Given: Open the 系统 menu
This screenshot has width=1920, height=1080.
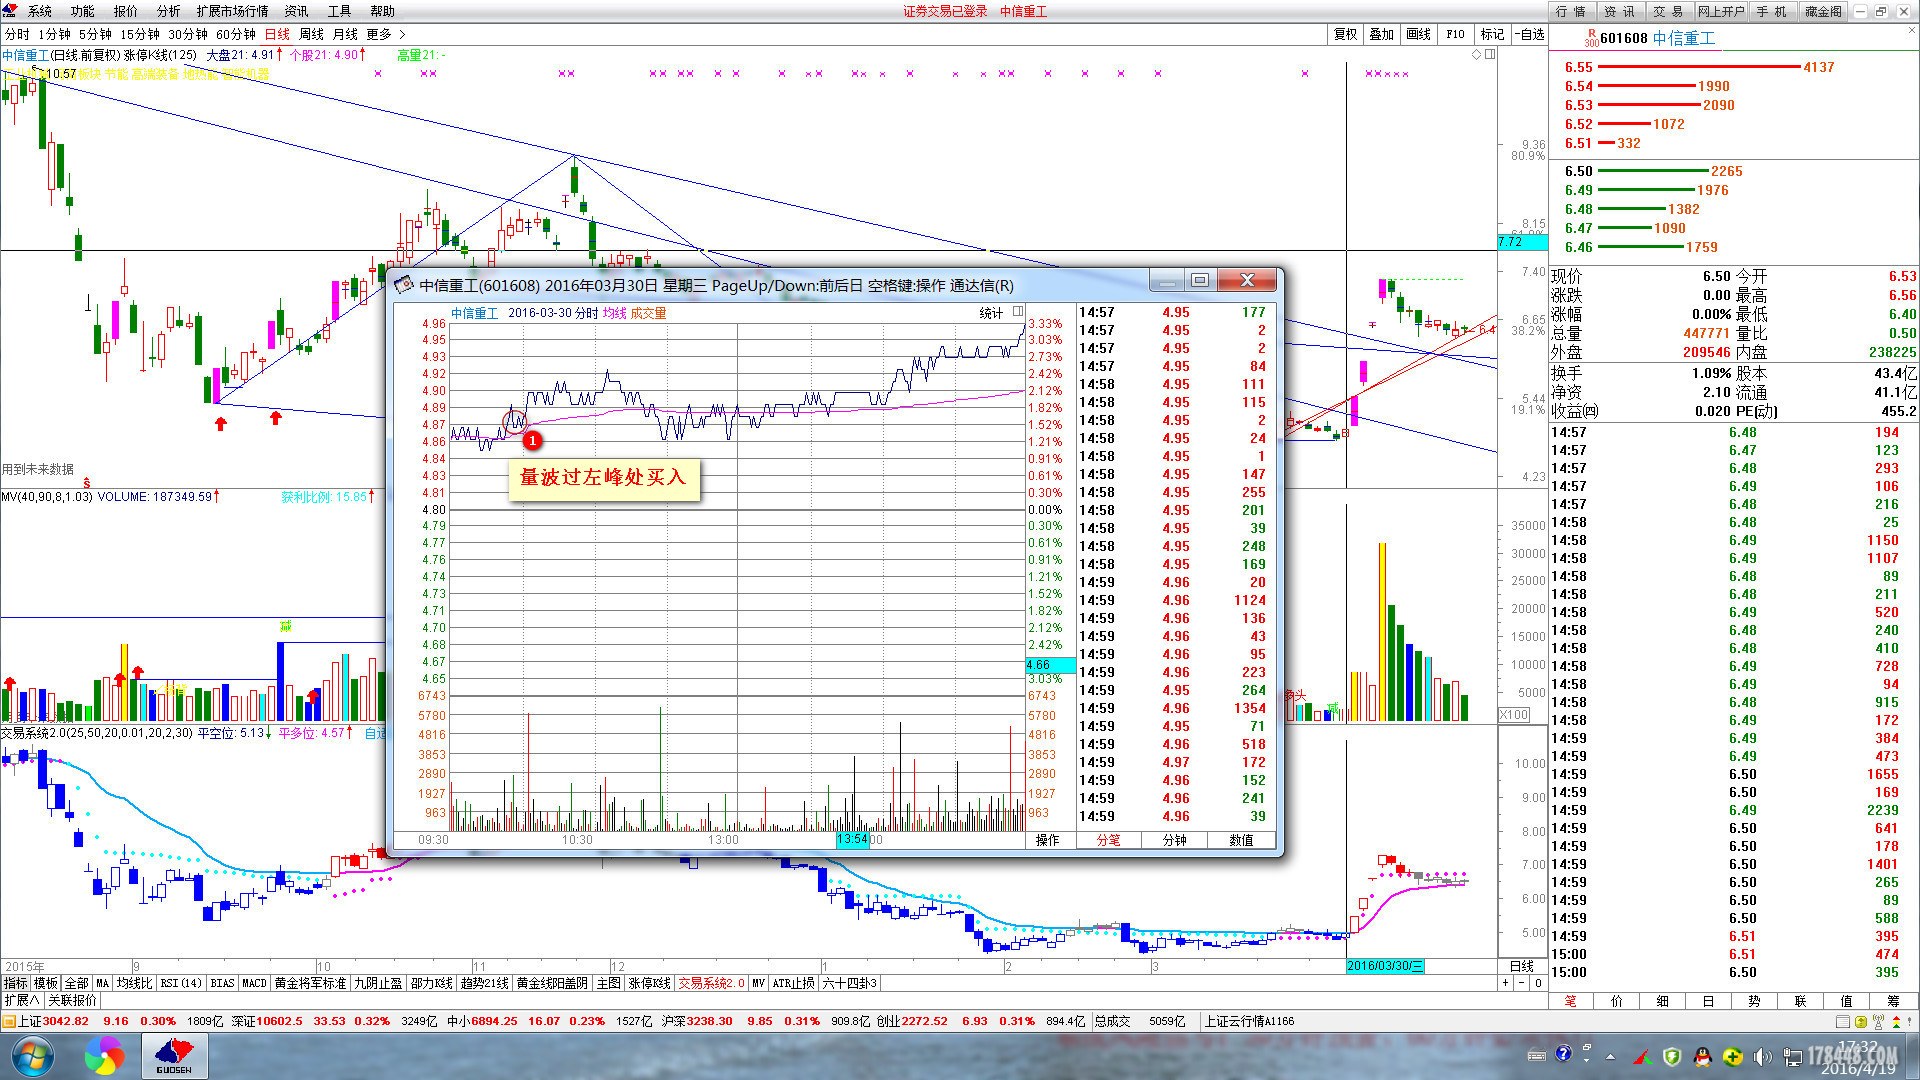Looking at the screenshot, I should pos(40,11).
